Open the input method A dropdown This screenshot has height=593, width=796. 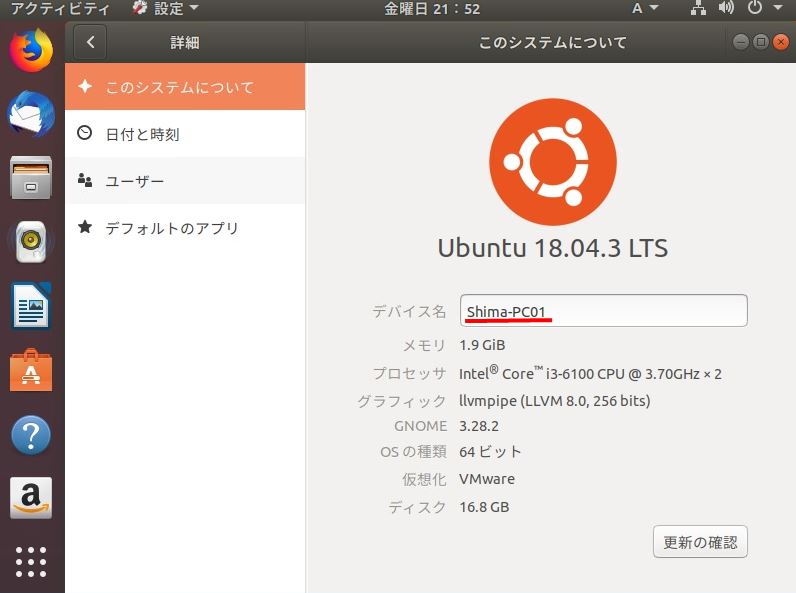(645, 8)
